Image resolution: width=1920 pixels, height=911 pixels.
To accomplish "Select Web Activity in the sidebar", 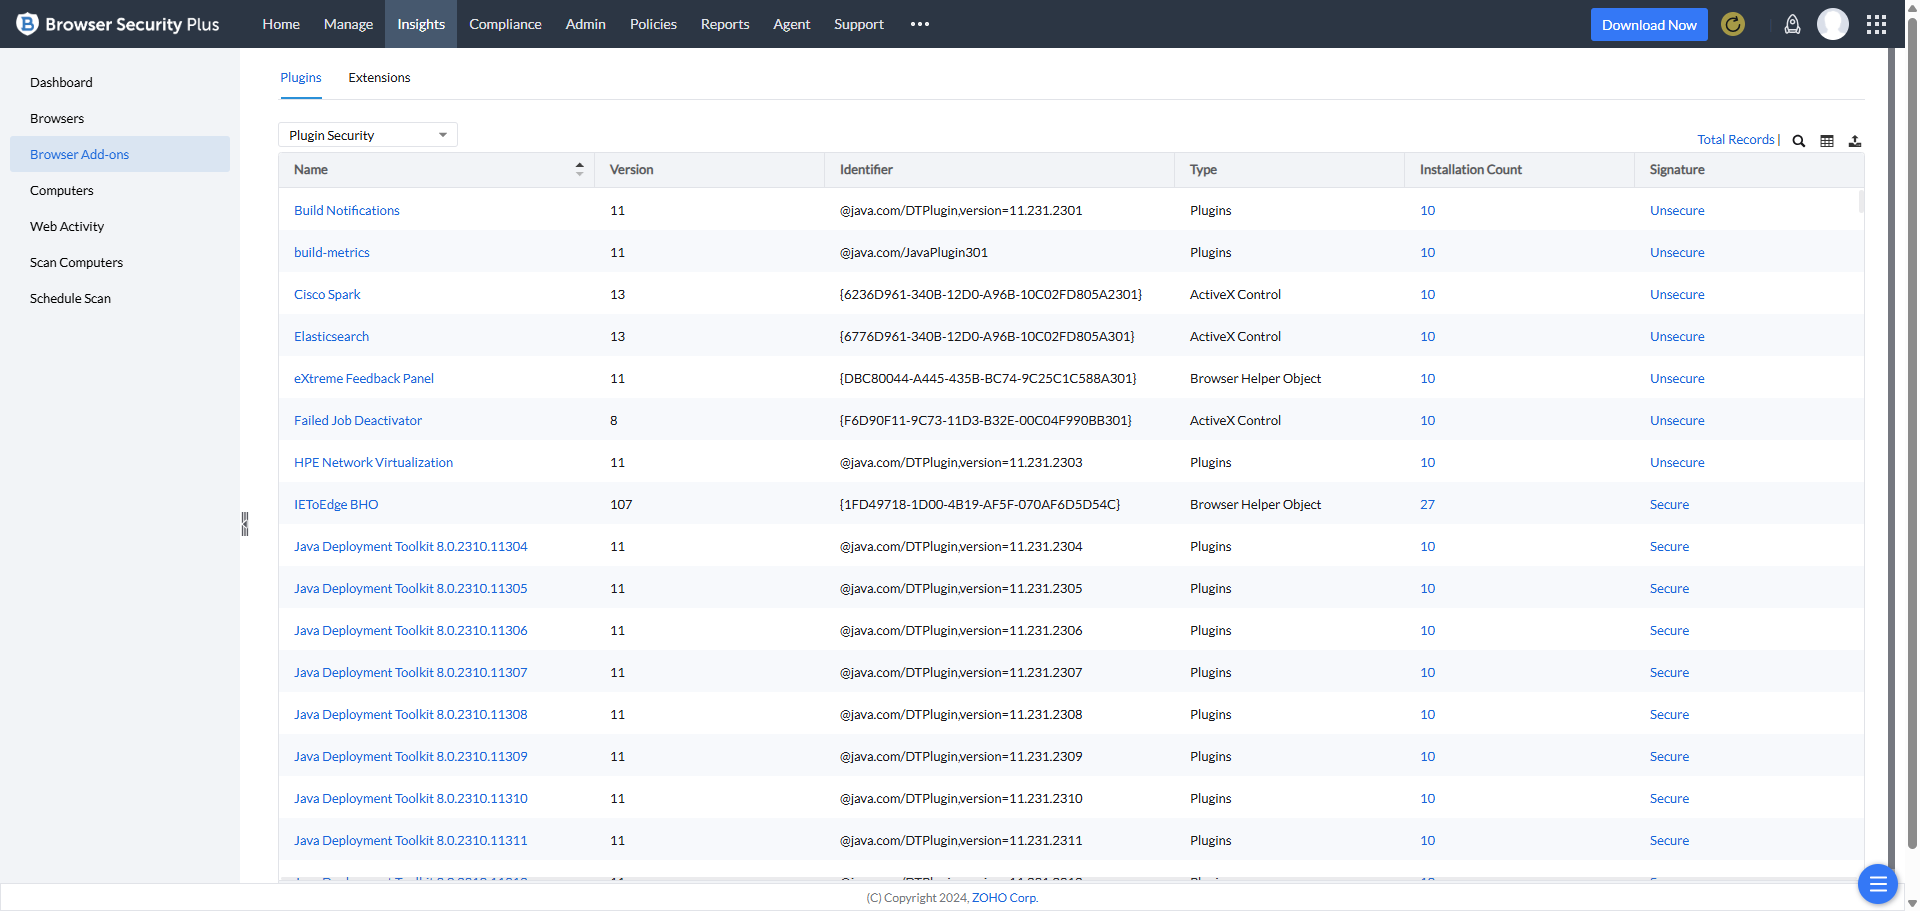I will pos(67,227).
